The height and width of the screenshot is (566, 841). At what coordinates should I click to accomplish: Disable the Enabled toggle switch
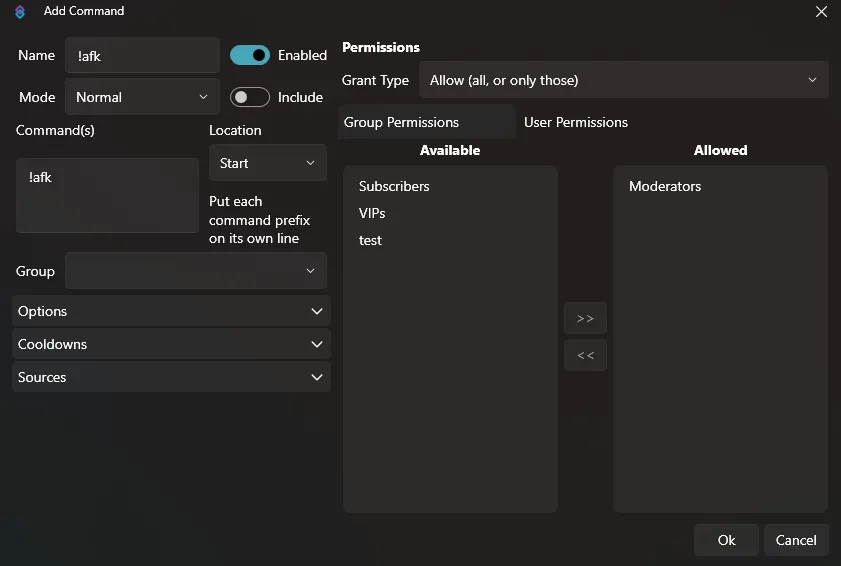click(250, 55)
